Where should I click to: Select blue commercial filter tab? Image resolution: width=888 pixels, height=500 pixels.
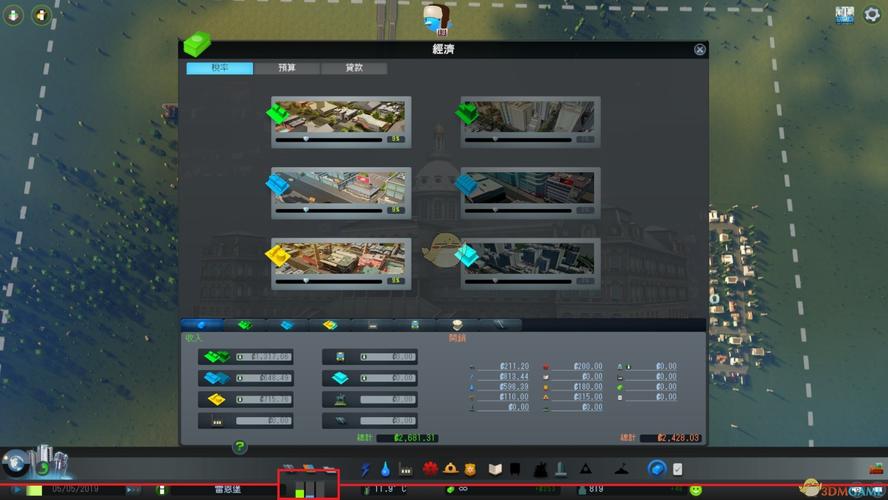pyautogui.click(x=287, y=325)
